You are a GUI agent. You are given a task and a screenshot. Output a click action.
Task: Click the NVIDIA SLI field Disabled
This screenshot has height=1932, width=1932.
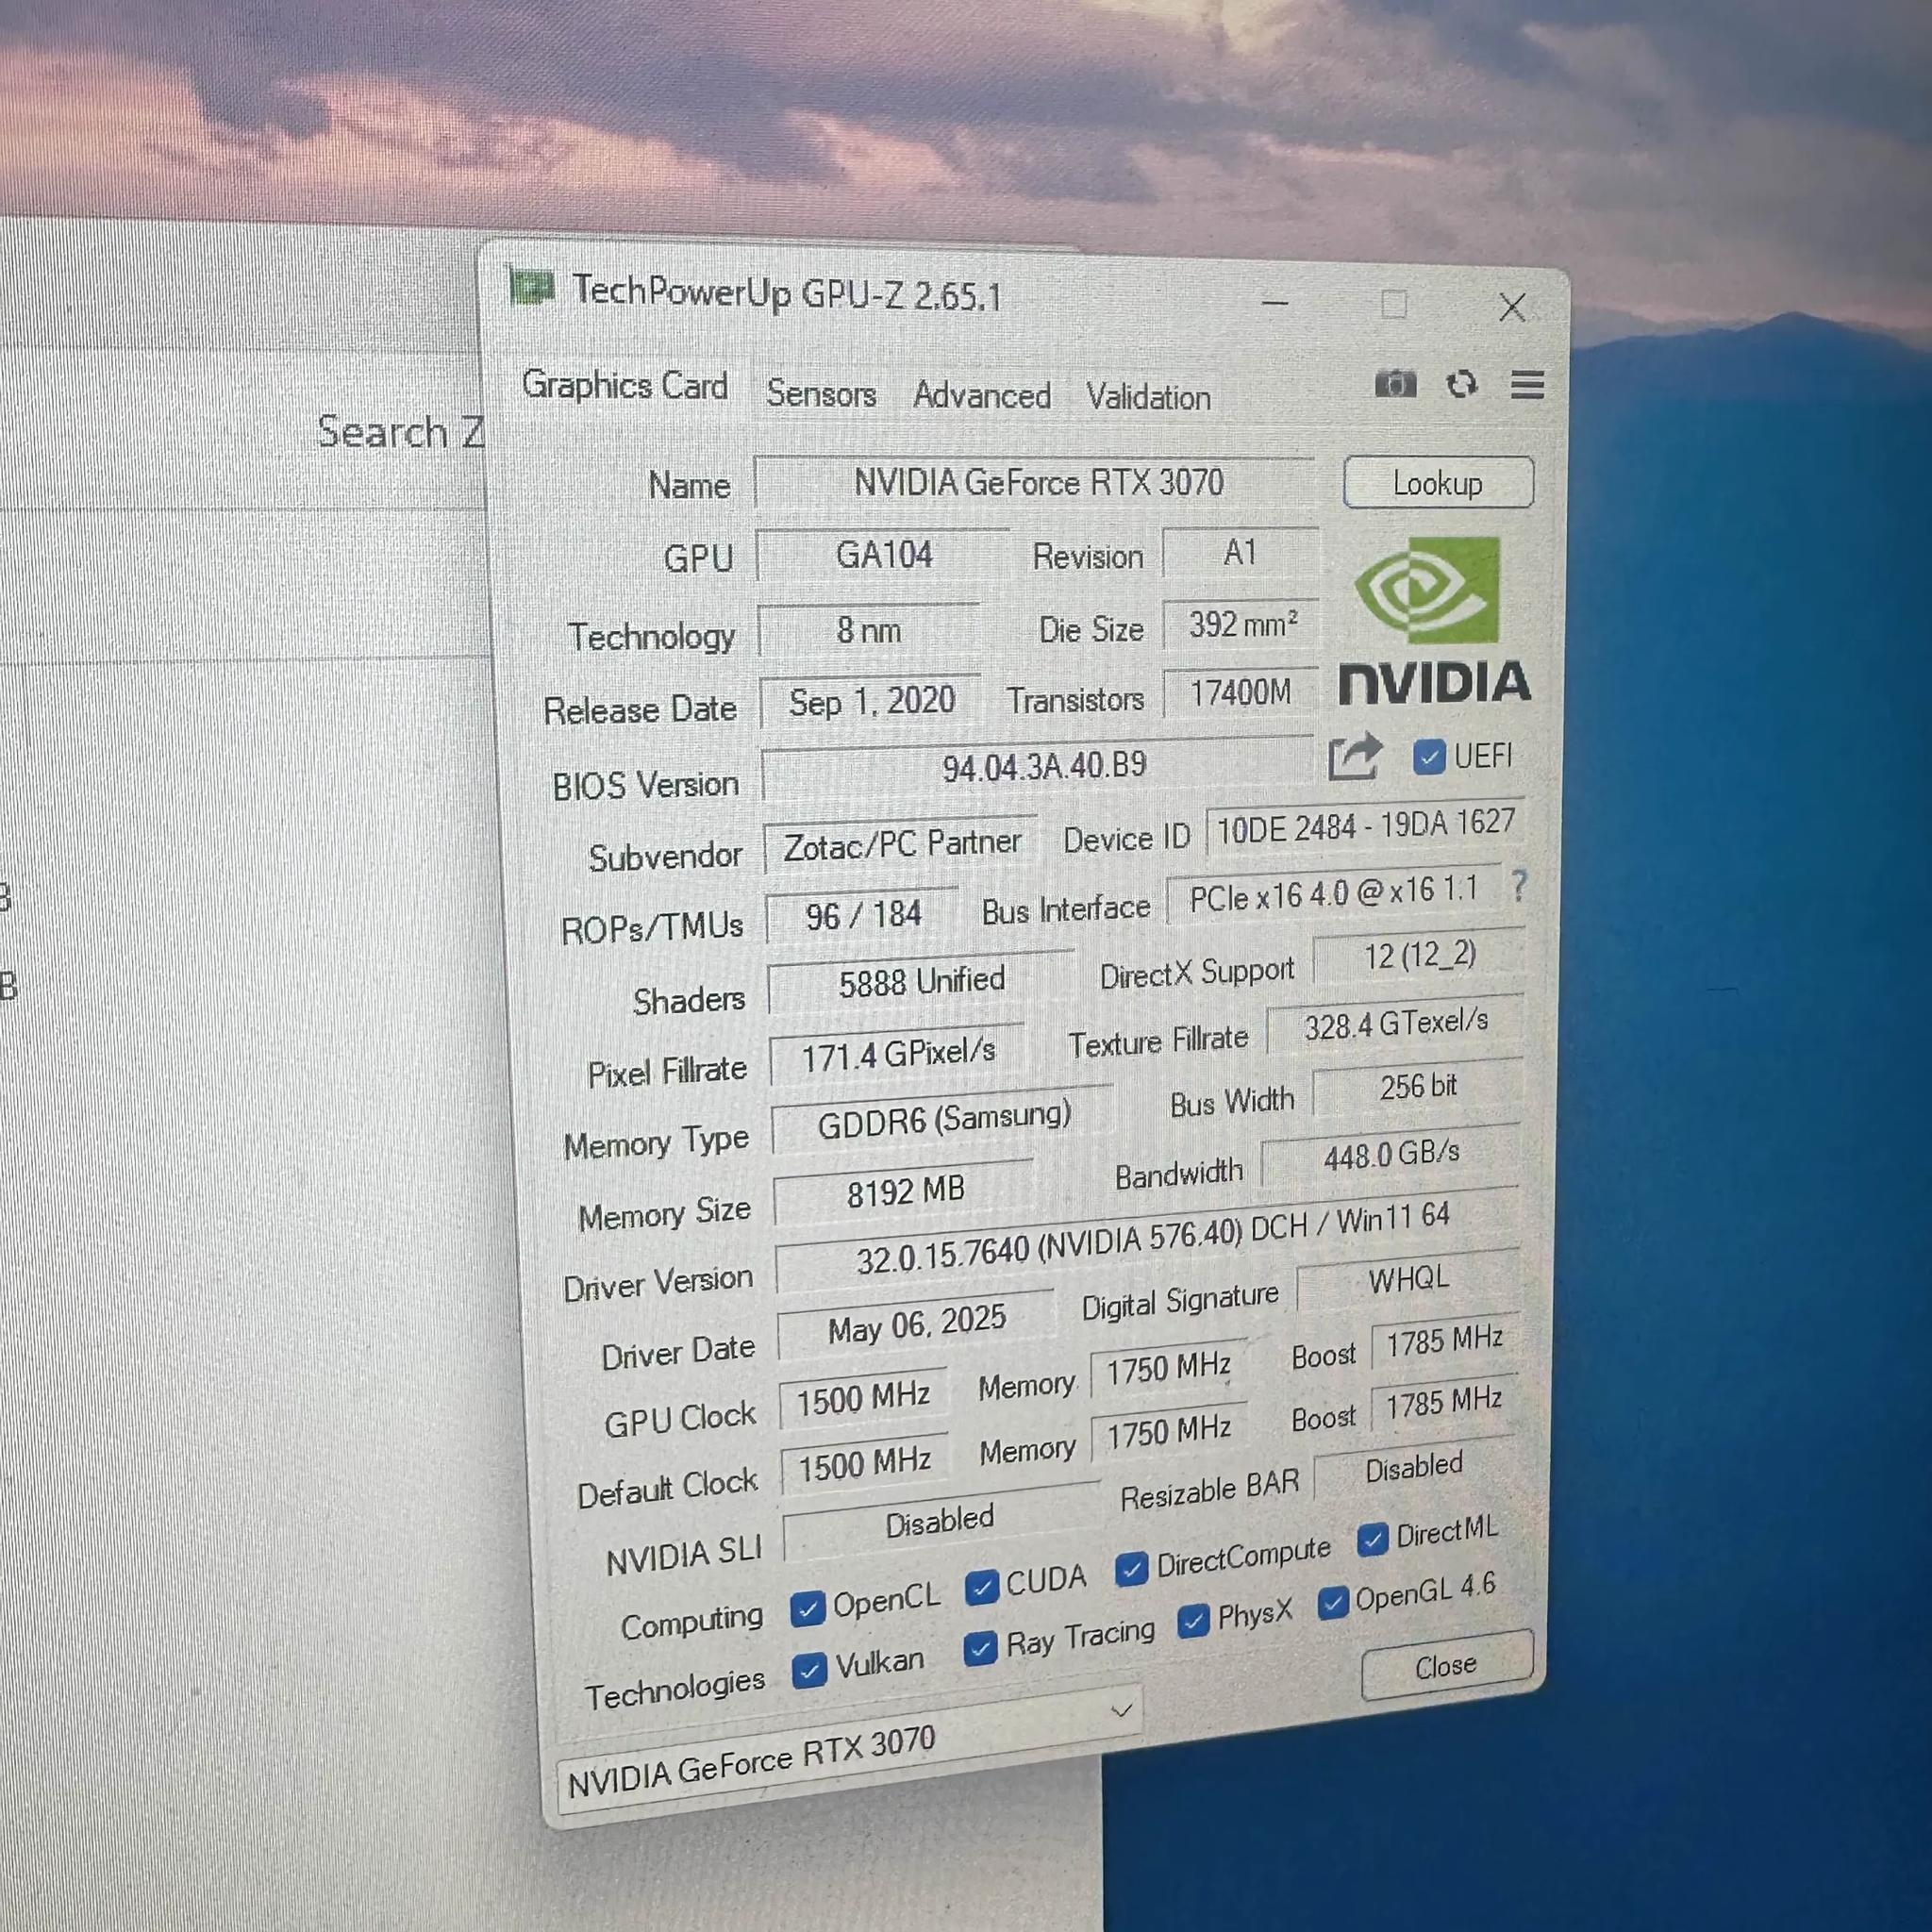(x=940, y=1522)
